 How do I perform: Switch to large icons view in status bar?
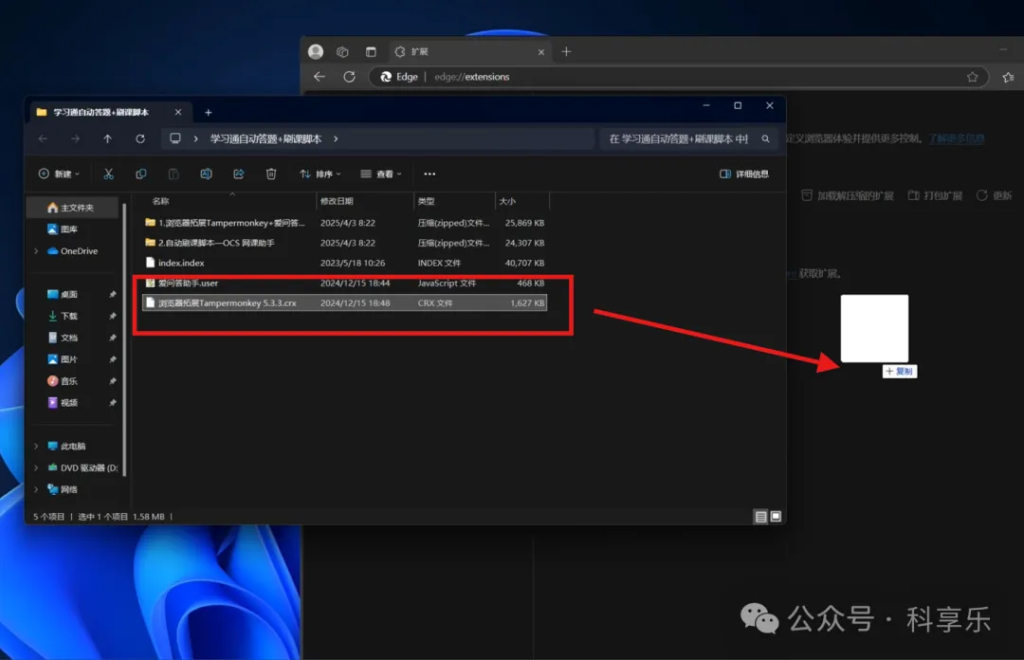[776, 516]
